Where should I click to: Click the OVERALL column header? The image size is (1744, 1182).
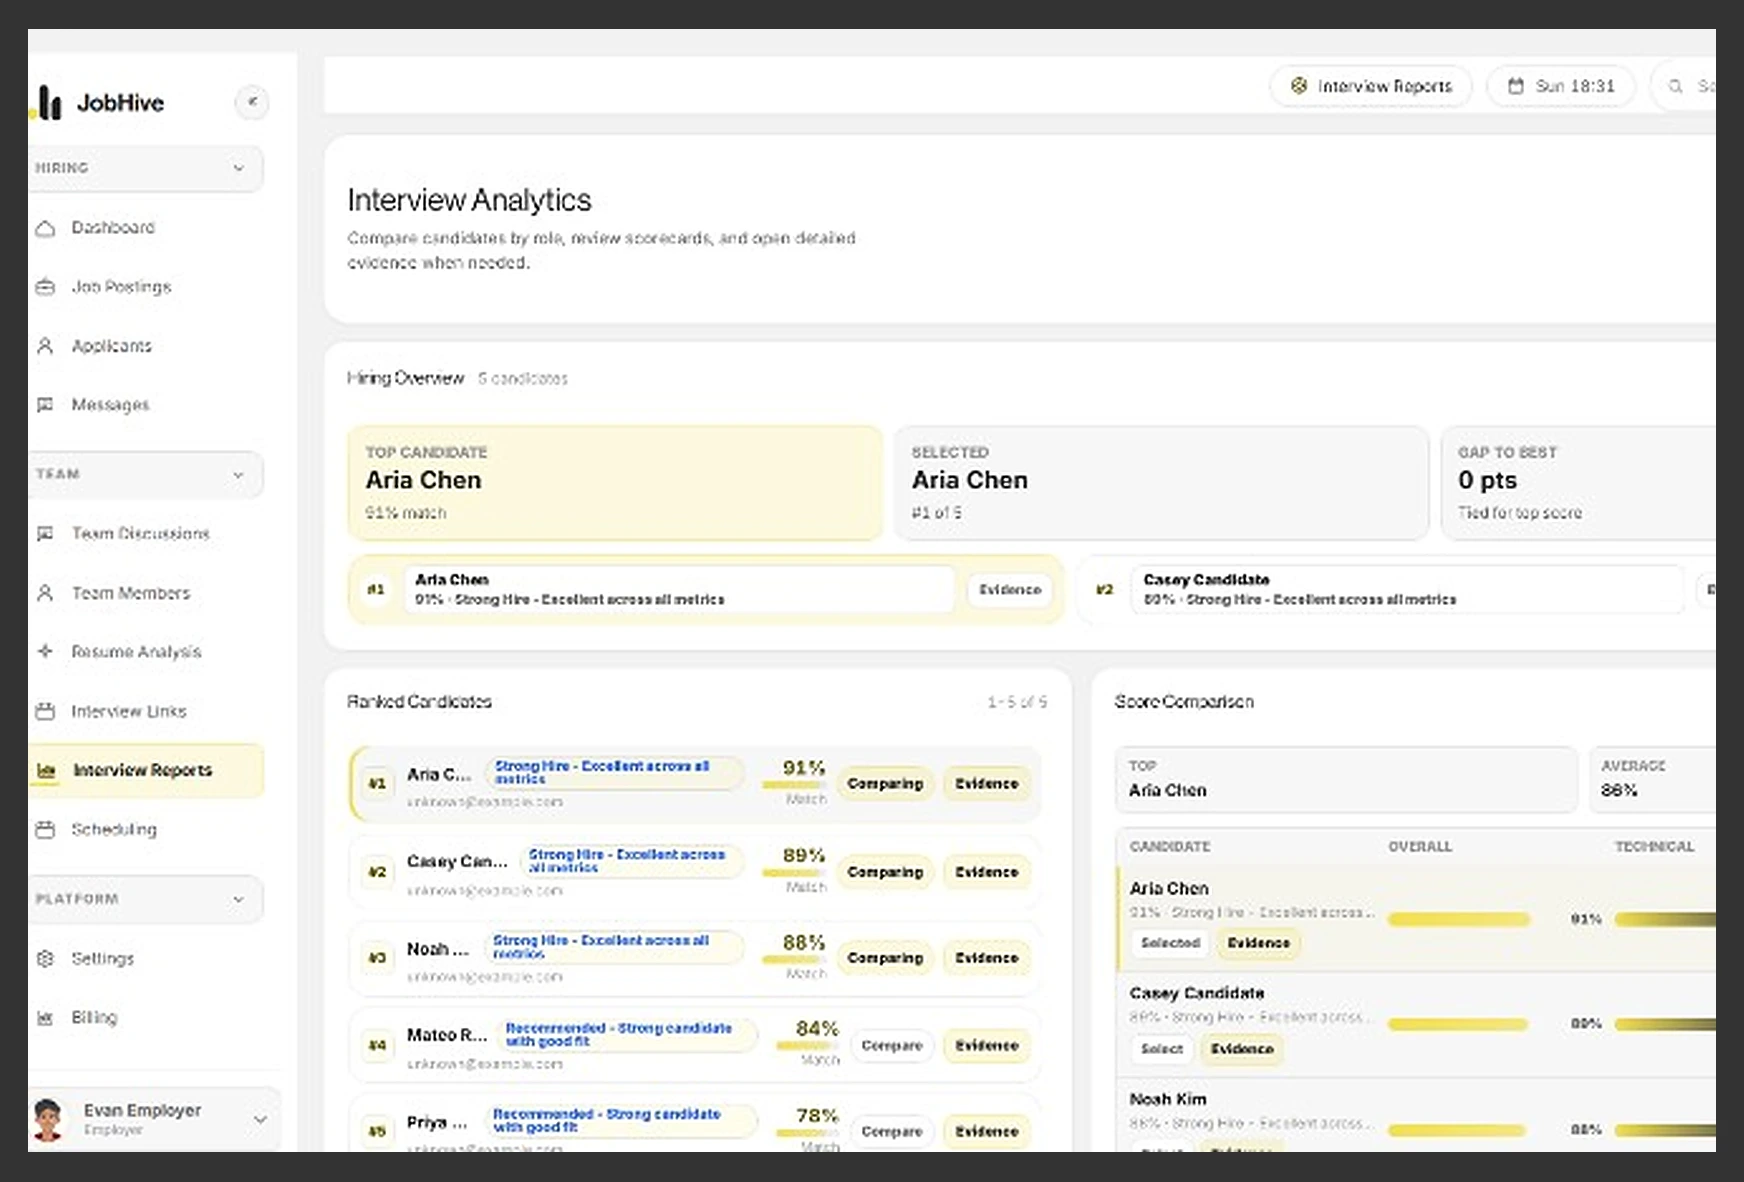1420,847
